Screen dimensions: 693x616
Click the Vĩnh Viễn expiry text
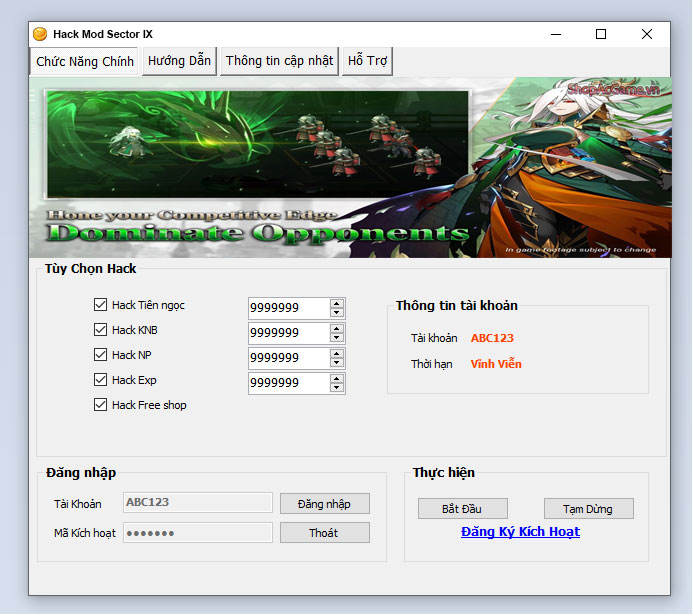496,364
